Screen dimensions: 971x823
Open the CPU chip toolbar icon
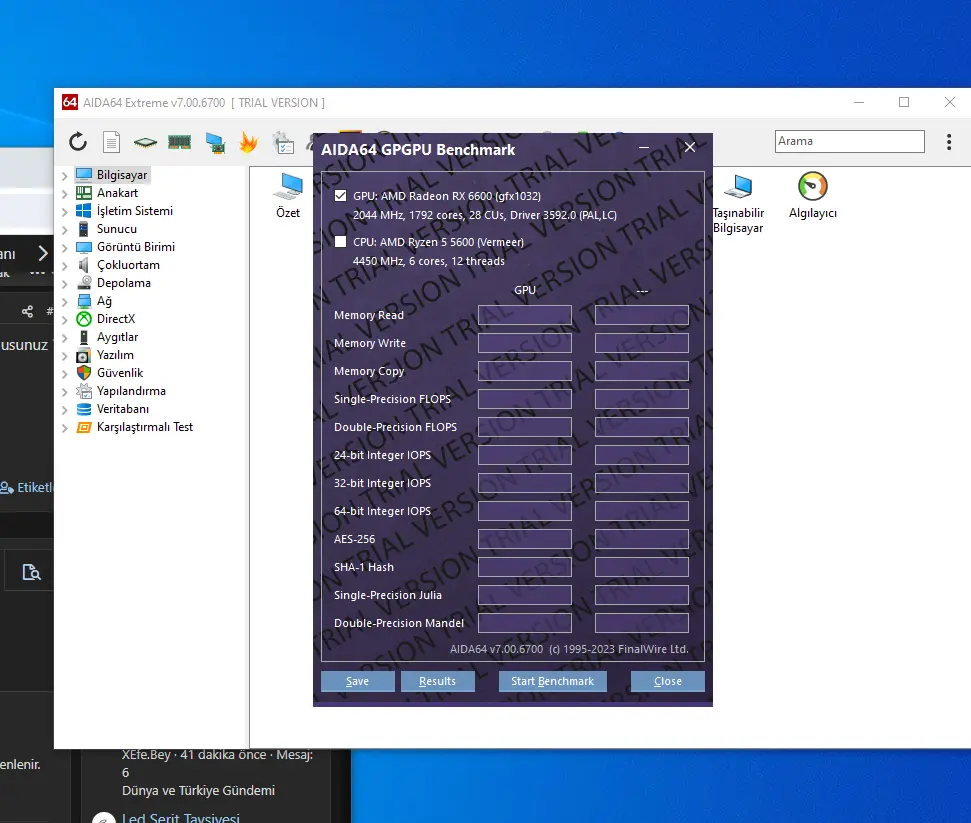point(146,142)
